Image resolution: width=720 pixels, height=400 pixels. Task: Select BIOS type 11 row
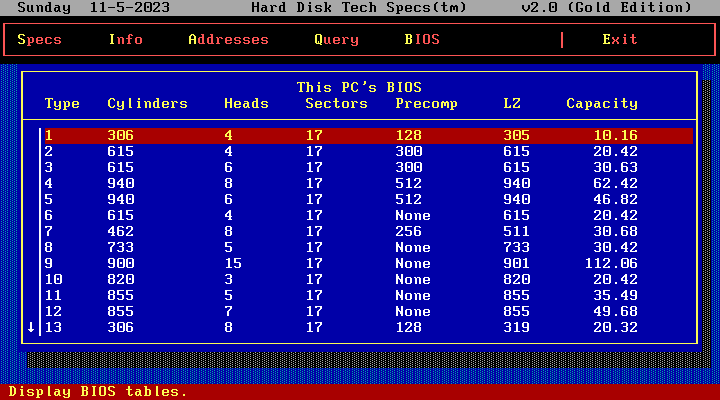click(369, 295)
